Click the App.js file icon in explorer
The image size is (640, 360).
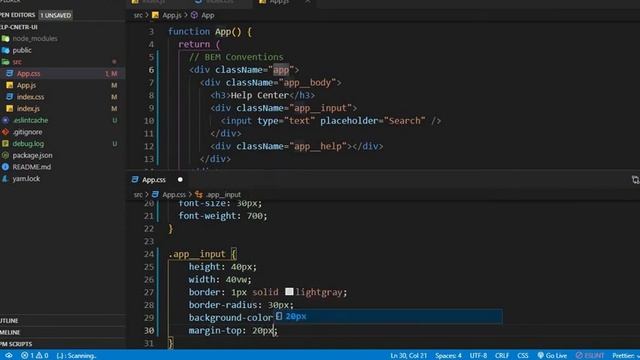point(9,85)
